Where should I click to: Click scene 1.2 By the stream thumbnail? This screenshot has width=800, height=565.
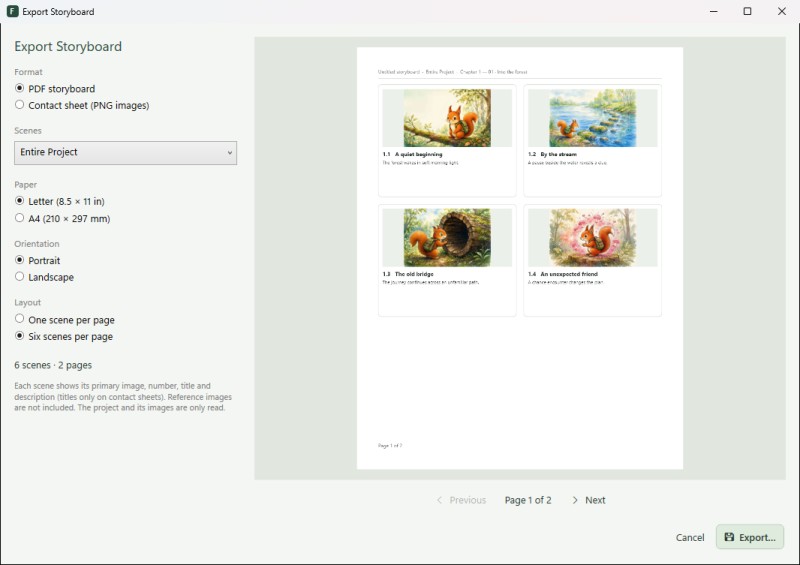[592, 118]
